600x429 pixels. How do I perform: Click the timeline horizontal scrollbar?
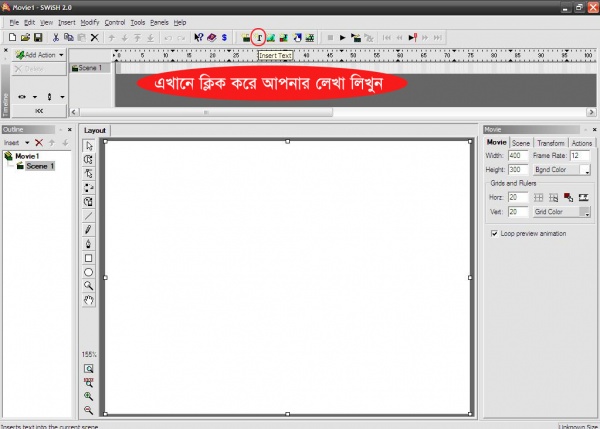[x=207, y=112]
